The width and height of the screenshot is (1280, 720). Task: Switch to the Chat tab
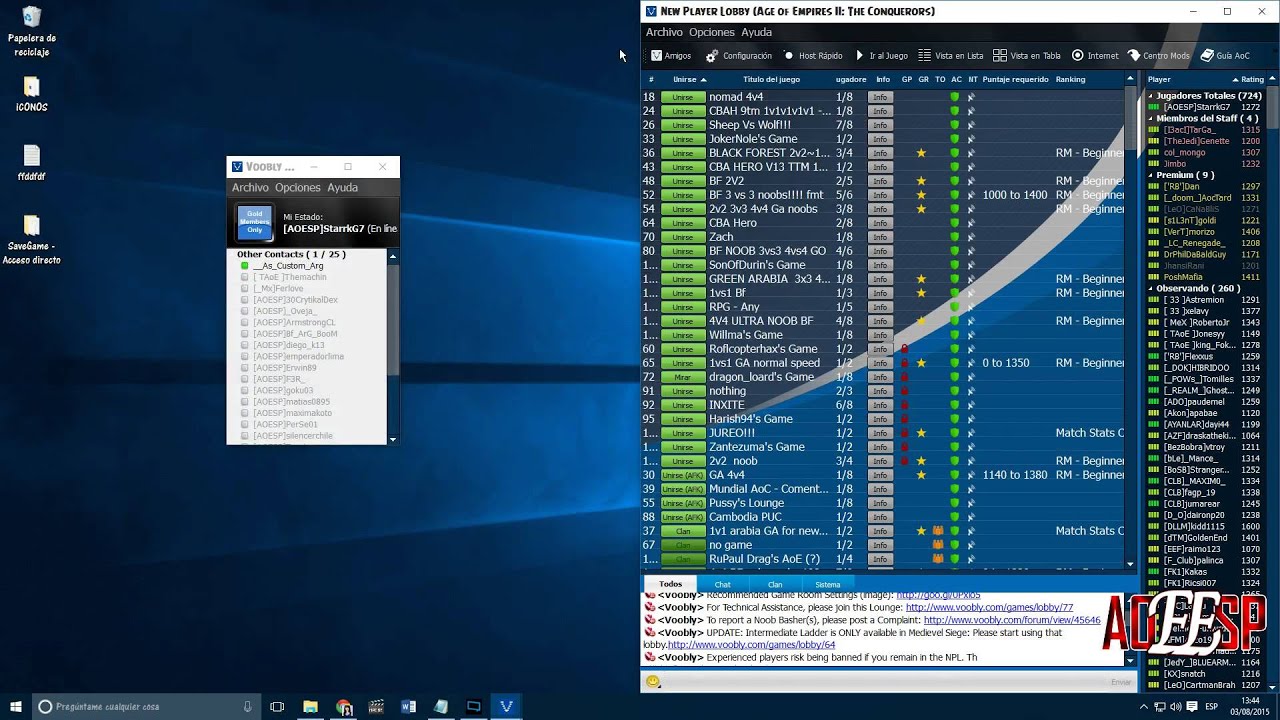(722, 584)
